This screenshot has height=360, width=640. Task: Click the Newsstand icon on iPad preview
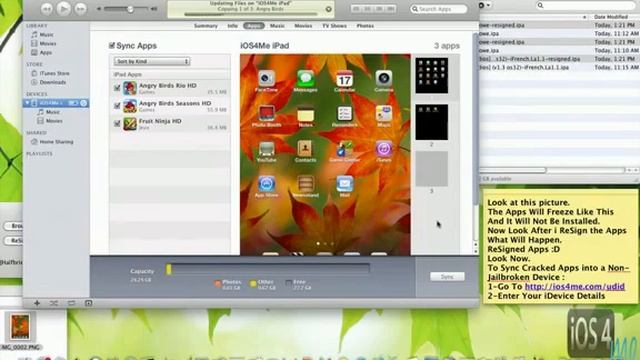click(305, 184)
